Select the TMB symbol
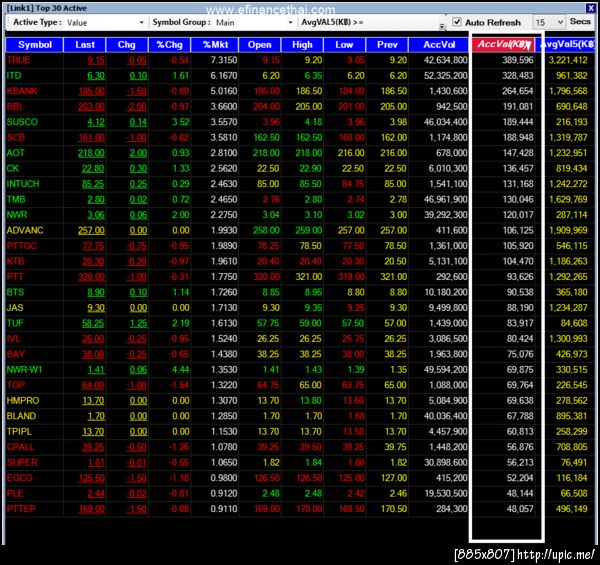The image size is (600, 565). pos(16,199)
